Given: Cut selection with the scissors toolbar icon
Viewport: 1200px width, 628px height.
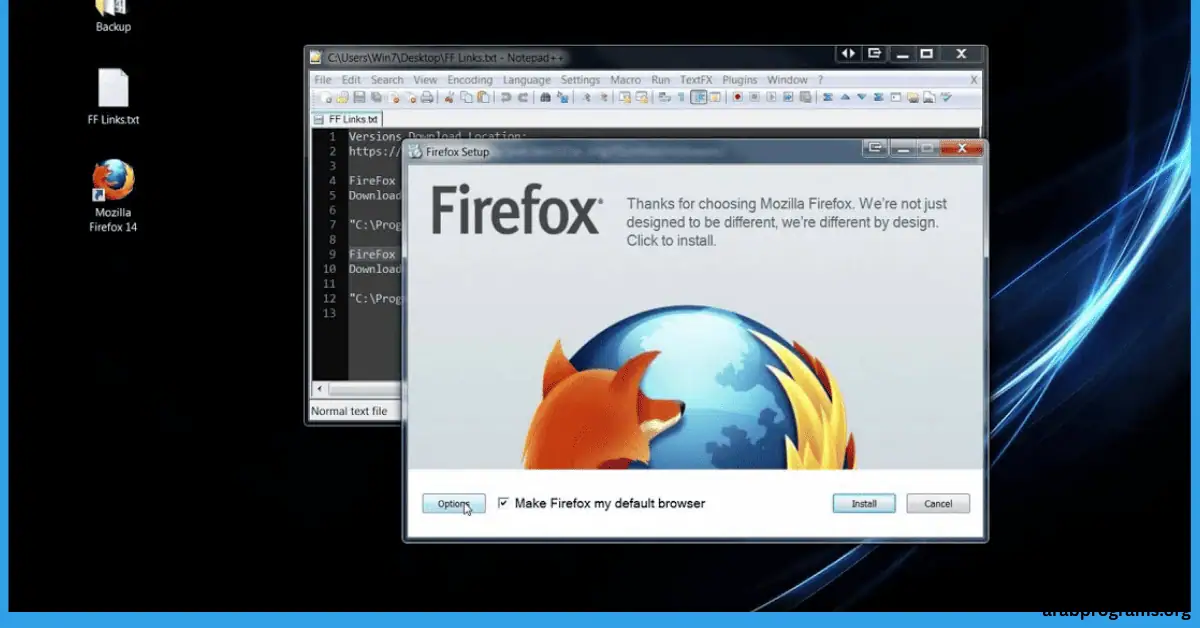Looking at the screenshot, I should click(x=449, y=97).
